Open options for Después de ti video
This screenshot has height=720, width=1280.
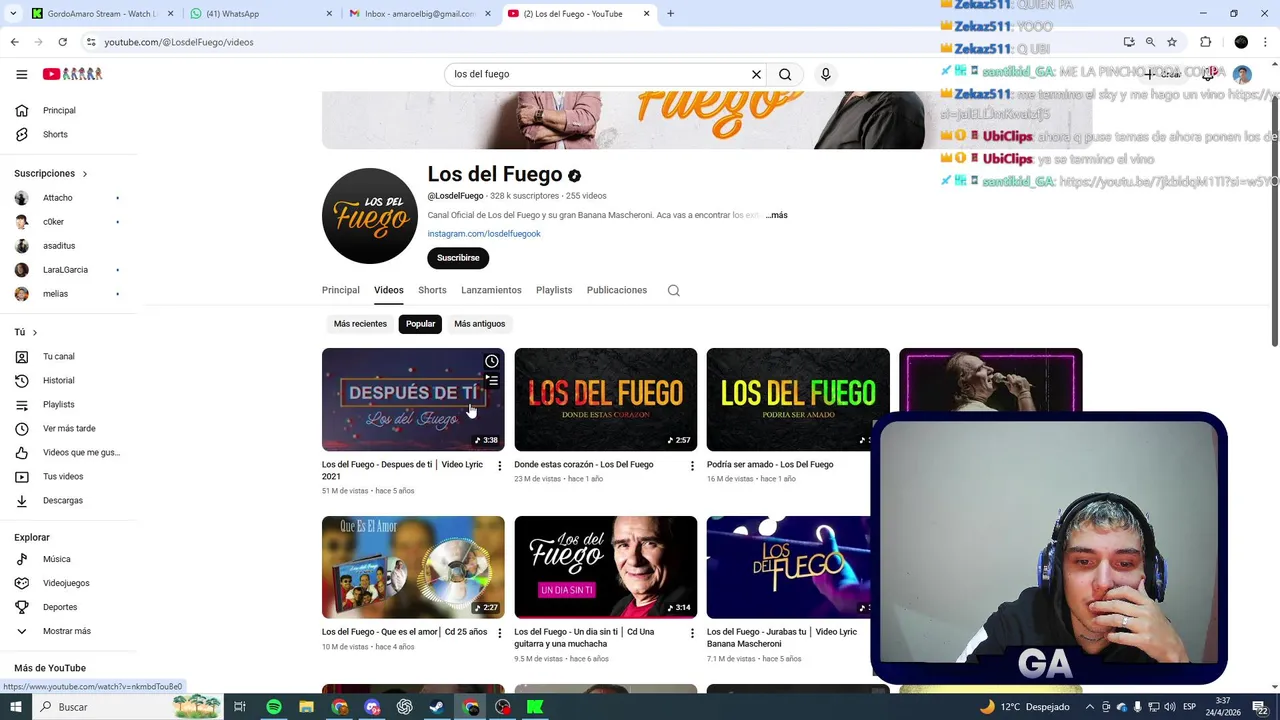[x=499, y=466]
